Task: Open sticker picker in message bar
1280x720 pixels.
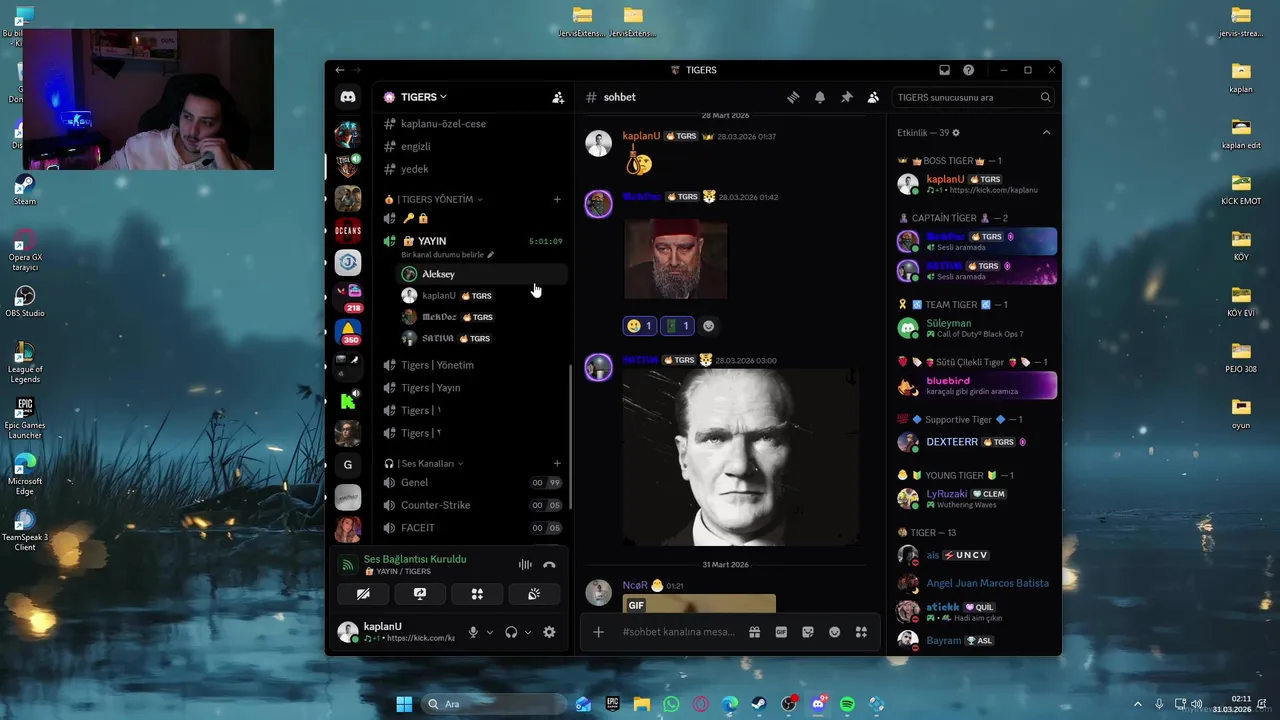Action: [808, 632]
